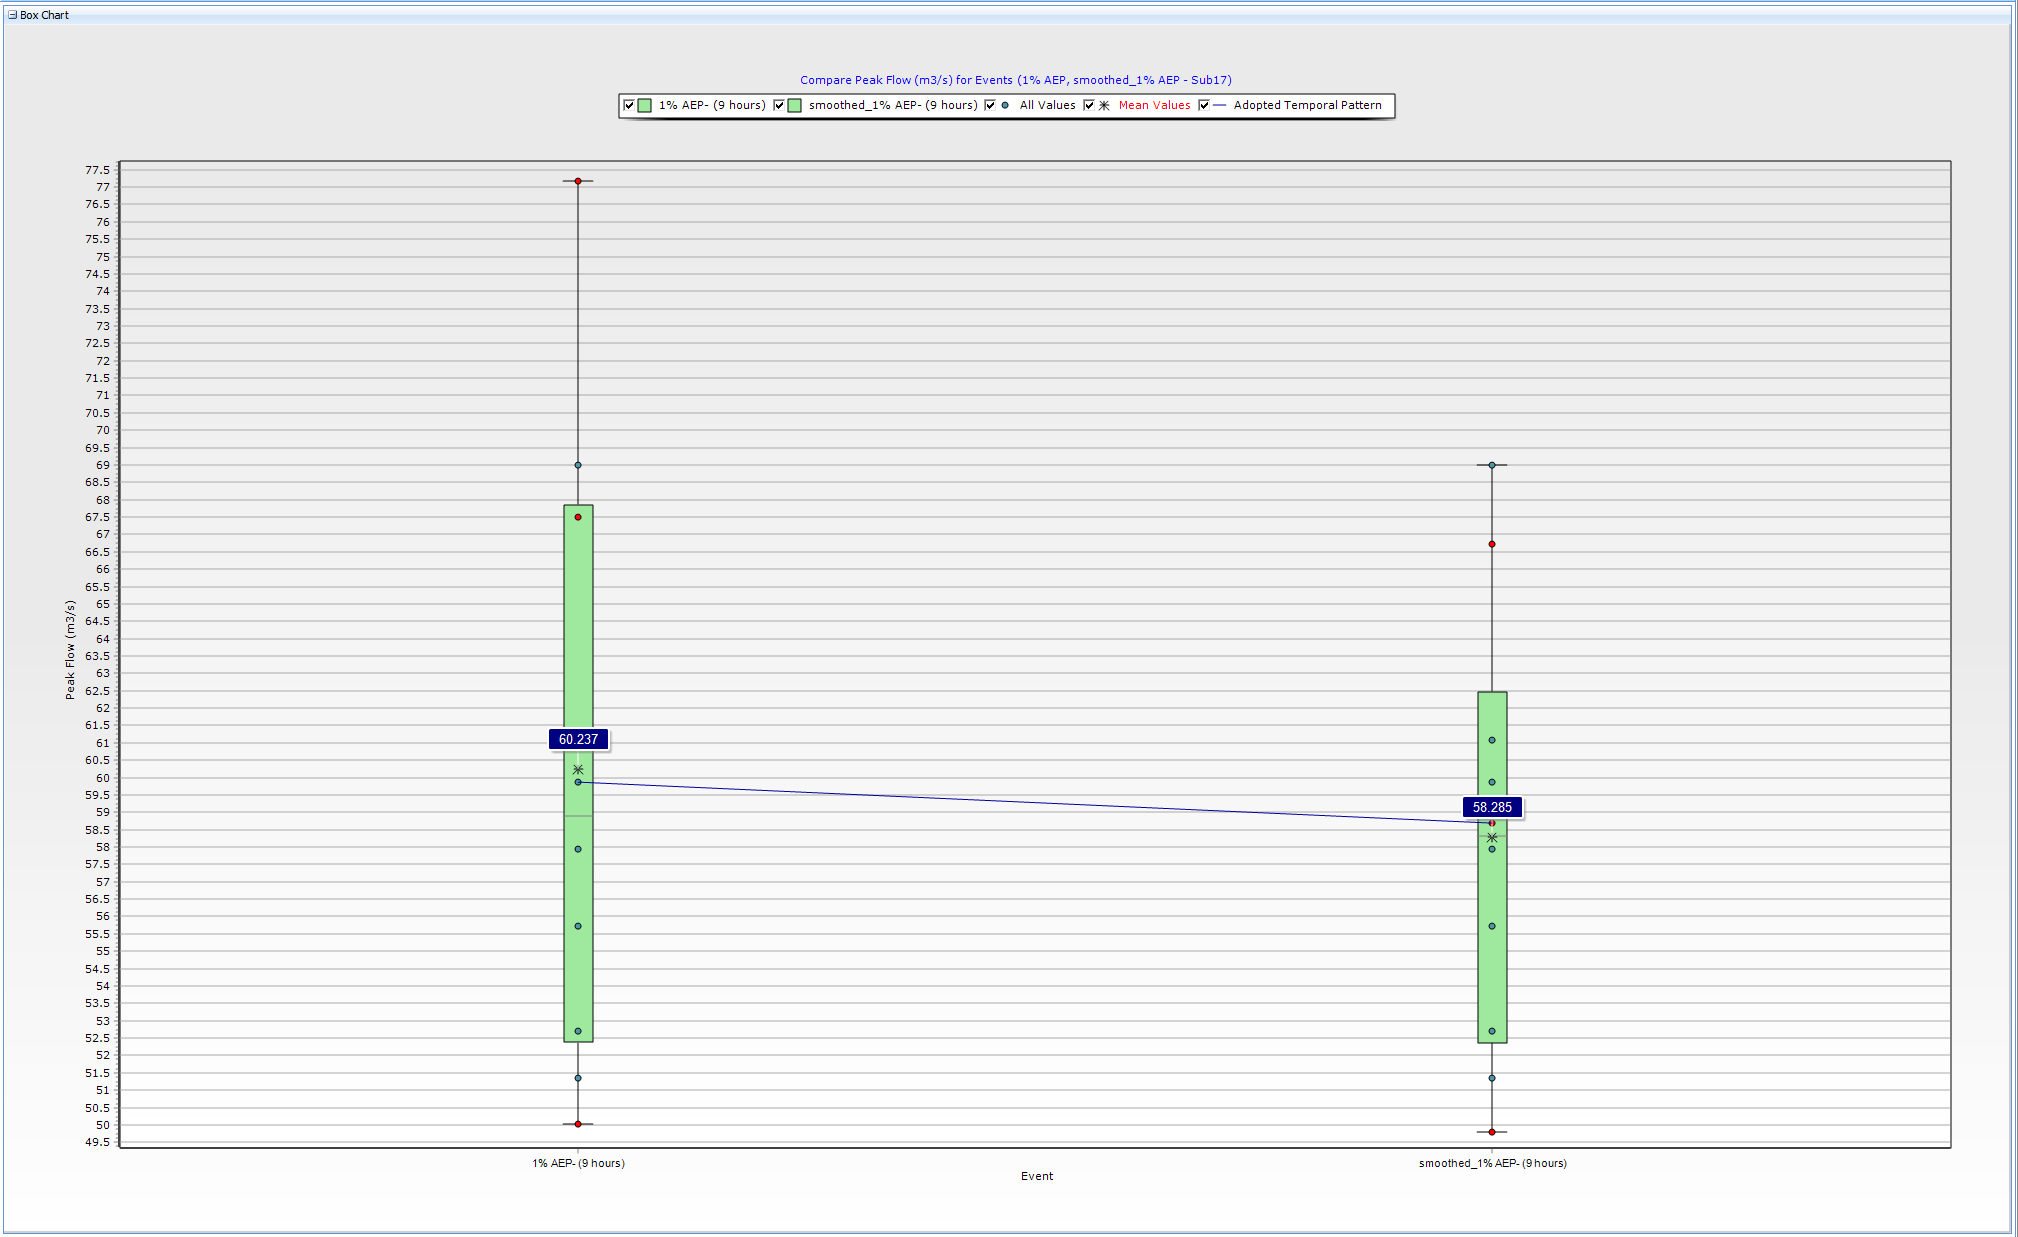Click the Mean Values legend text
Viewport: 2018px width, 1237px height.
[x=1154, y=105]
